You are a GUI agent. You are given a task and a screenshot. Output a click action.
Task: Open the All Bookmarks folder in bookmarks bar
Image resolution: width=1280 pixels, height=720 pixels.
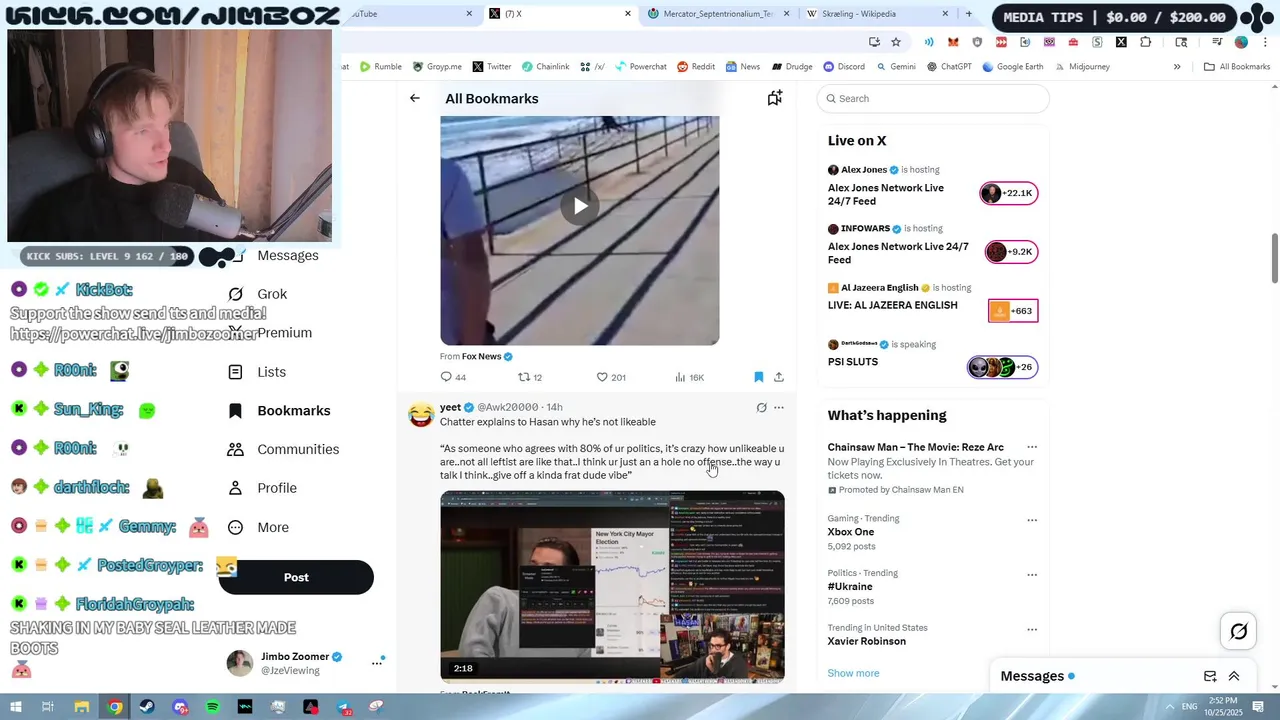pos(1237,67)
